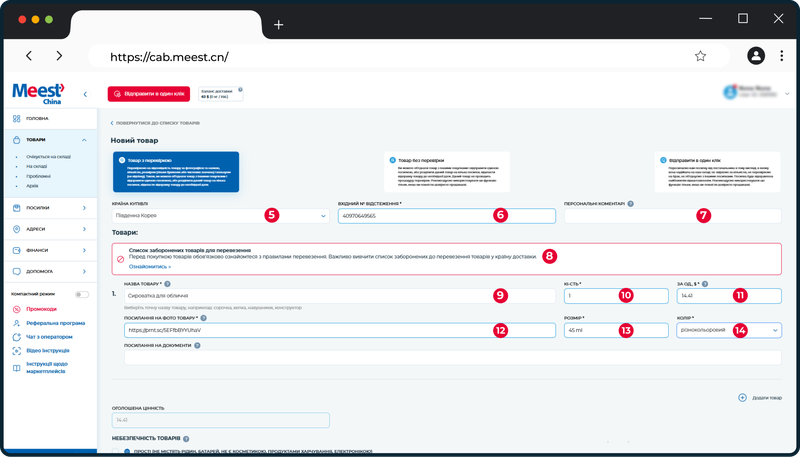Open the browser three-dot menu
Screen dimensions: 800x457
(x=781, y=56)
